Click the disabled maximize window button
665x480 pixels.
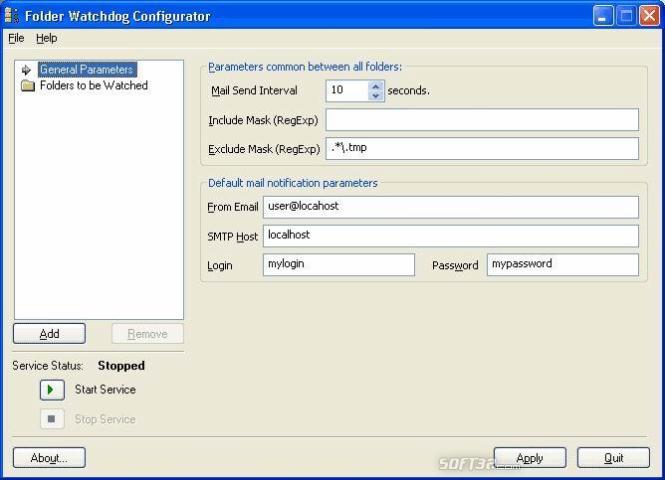[626, 16]
